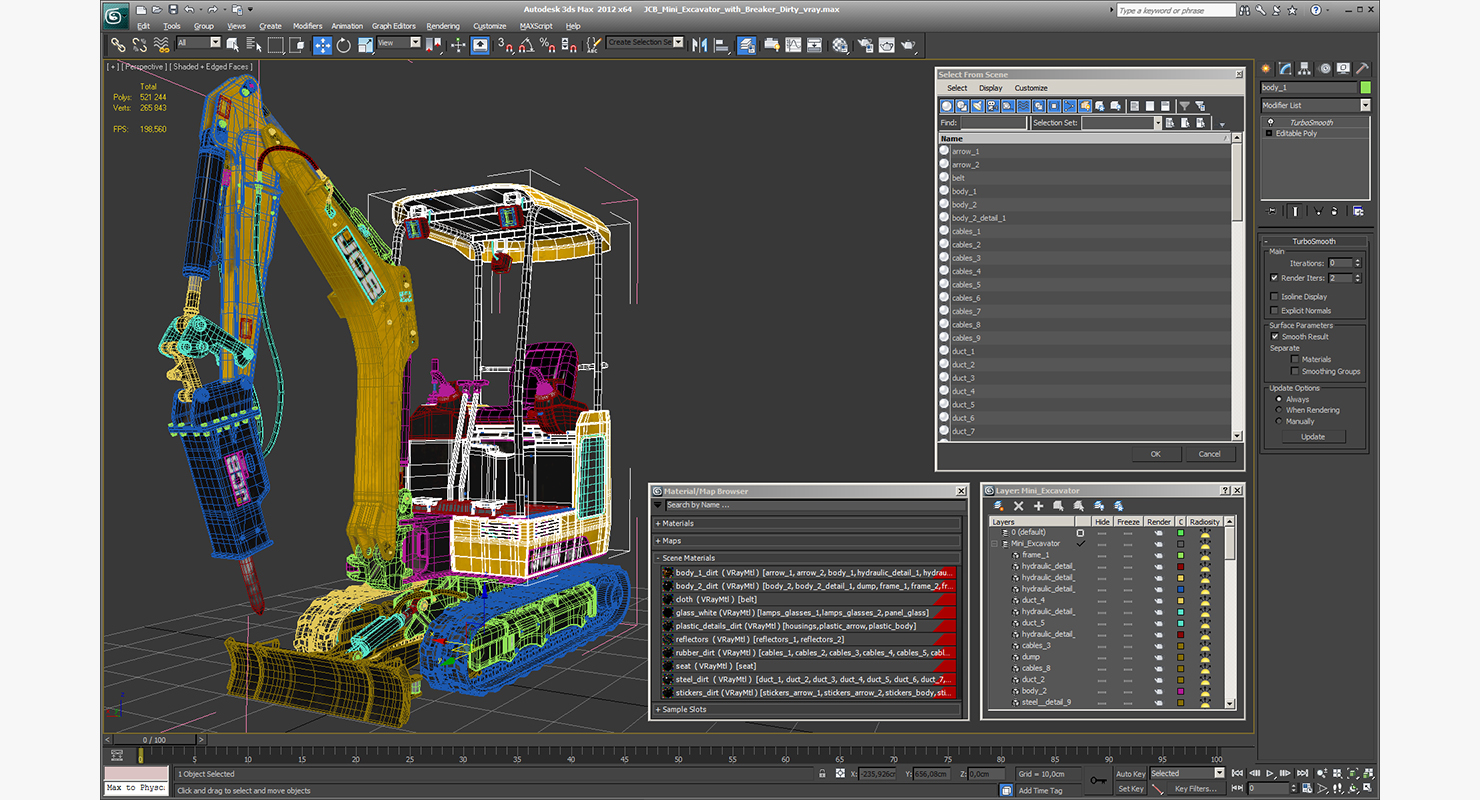Viewport: 1480px width, 800px height.
Task: Collapse the TurboSmooth rollout
Action: (x=1314, y=241)
